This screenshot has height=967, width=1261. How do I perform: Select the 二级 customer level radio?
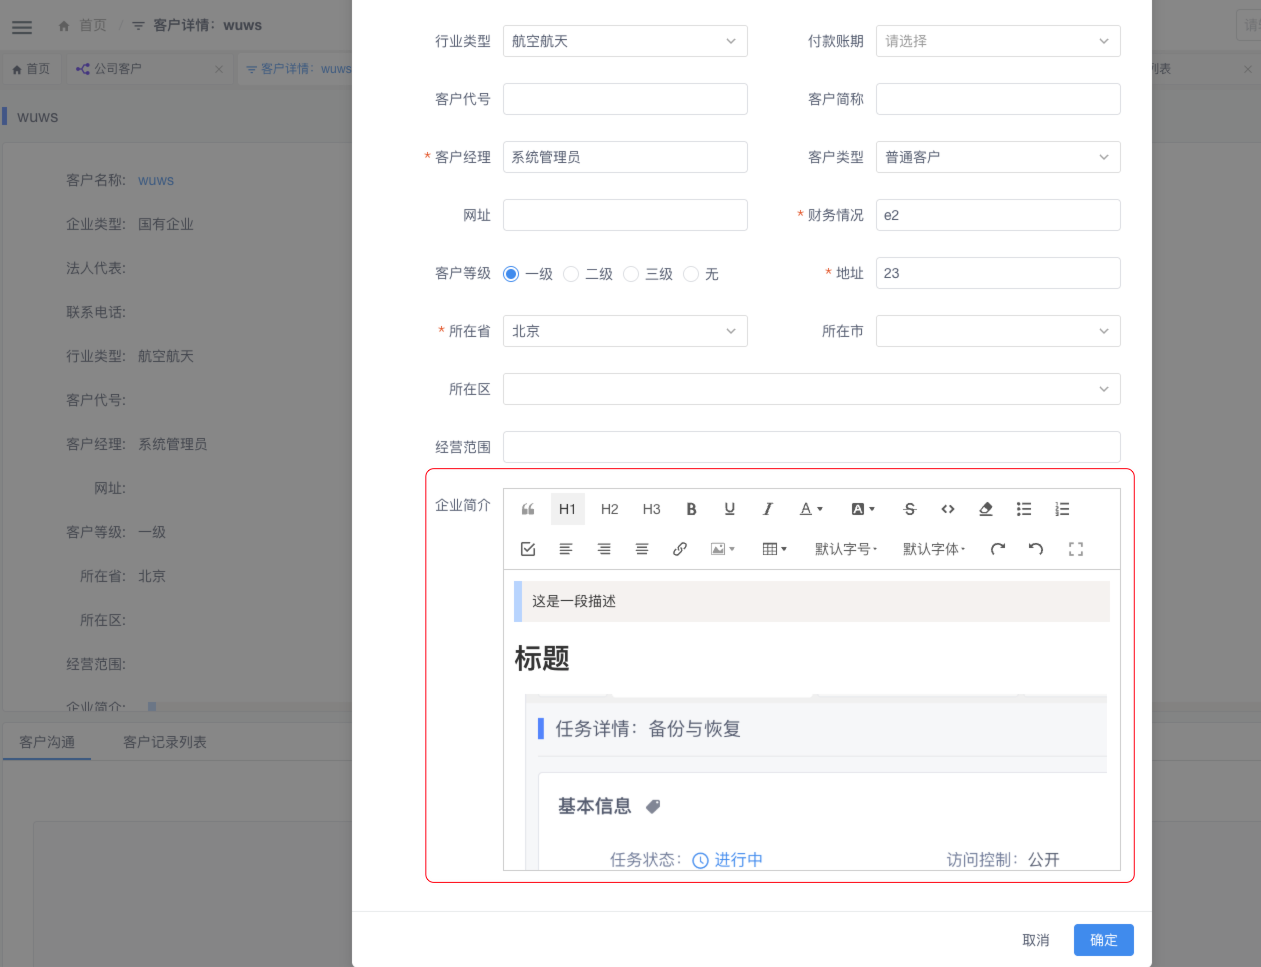pos(571,274)
